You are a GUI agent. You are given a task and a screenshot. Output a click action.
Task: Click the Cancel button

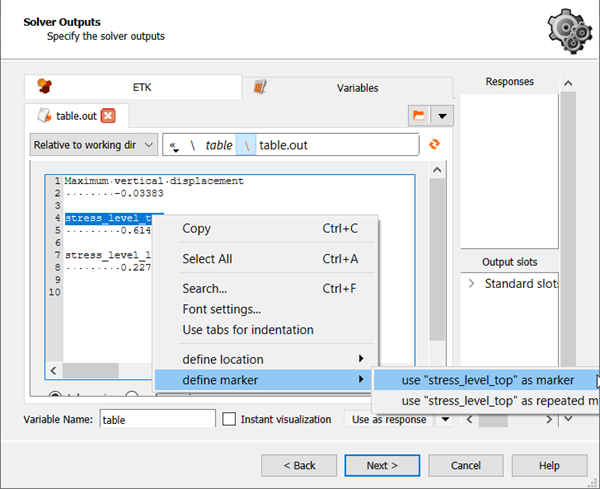466,465
